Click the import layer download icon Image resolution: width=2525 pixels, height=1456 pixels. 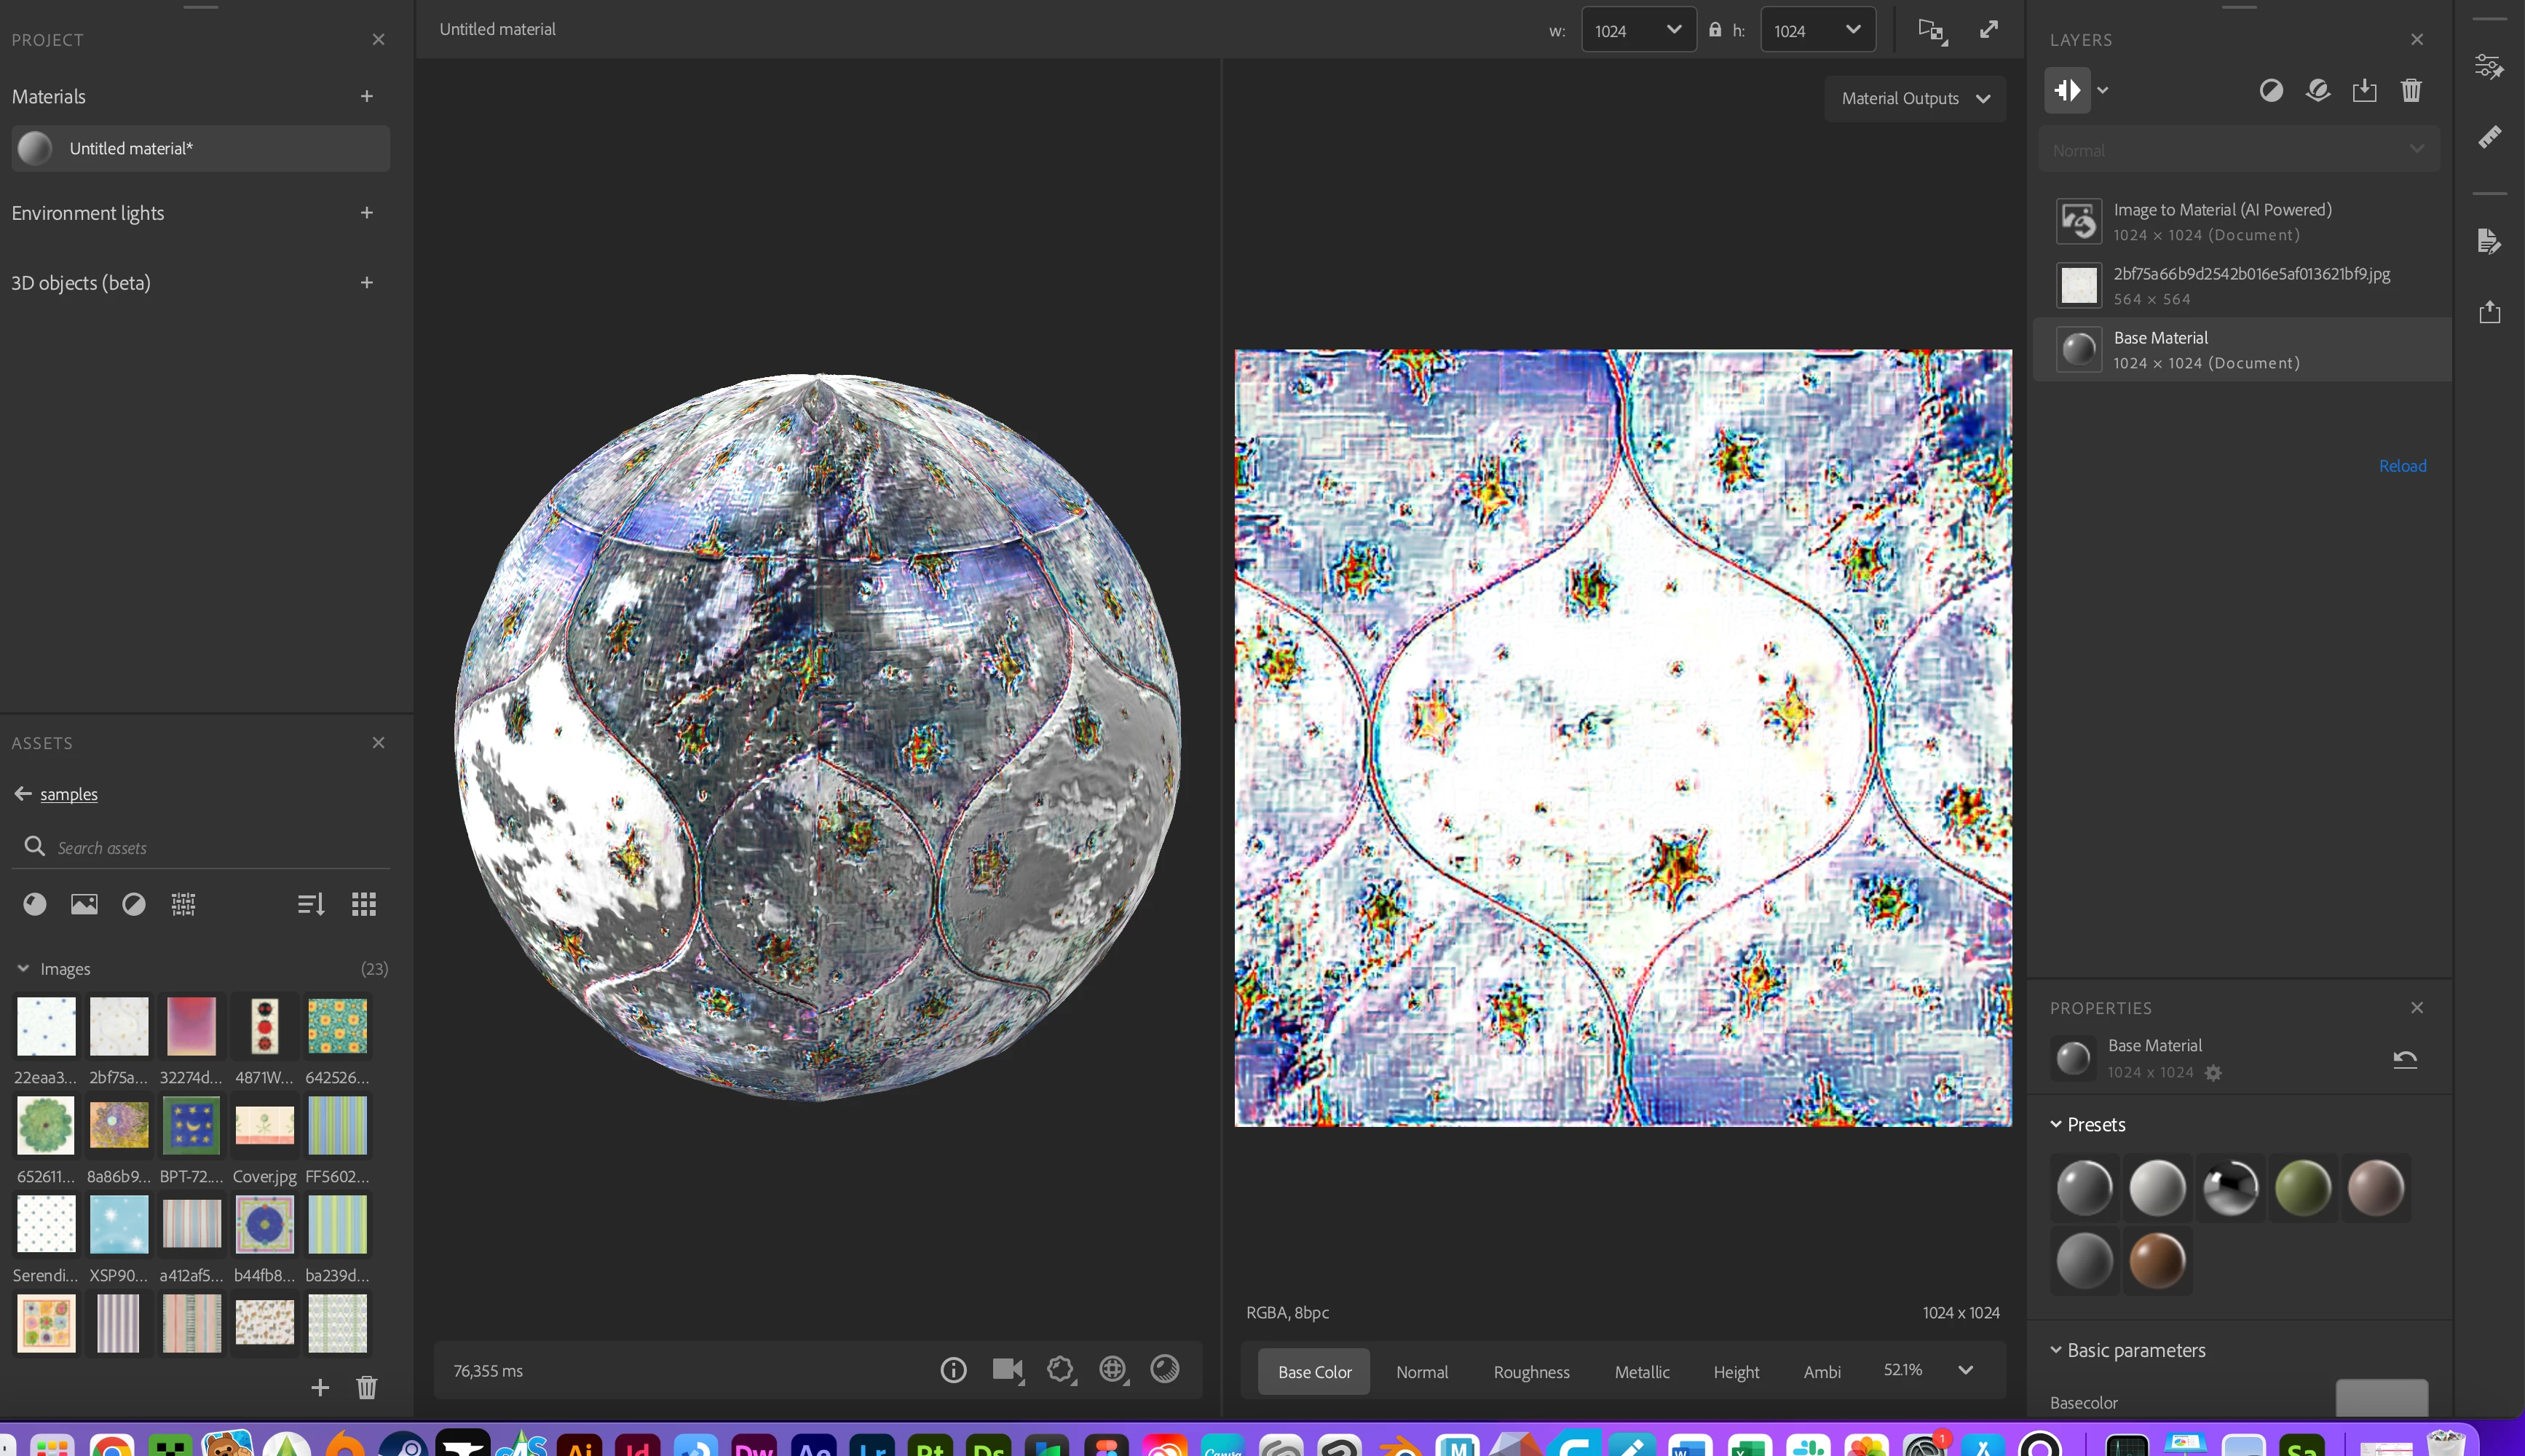(x=2364, y=91)
